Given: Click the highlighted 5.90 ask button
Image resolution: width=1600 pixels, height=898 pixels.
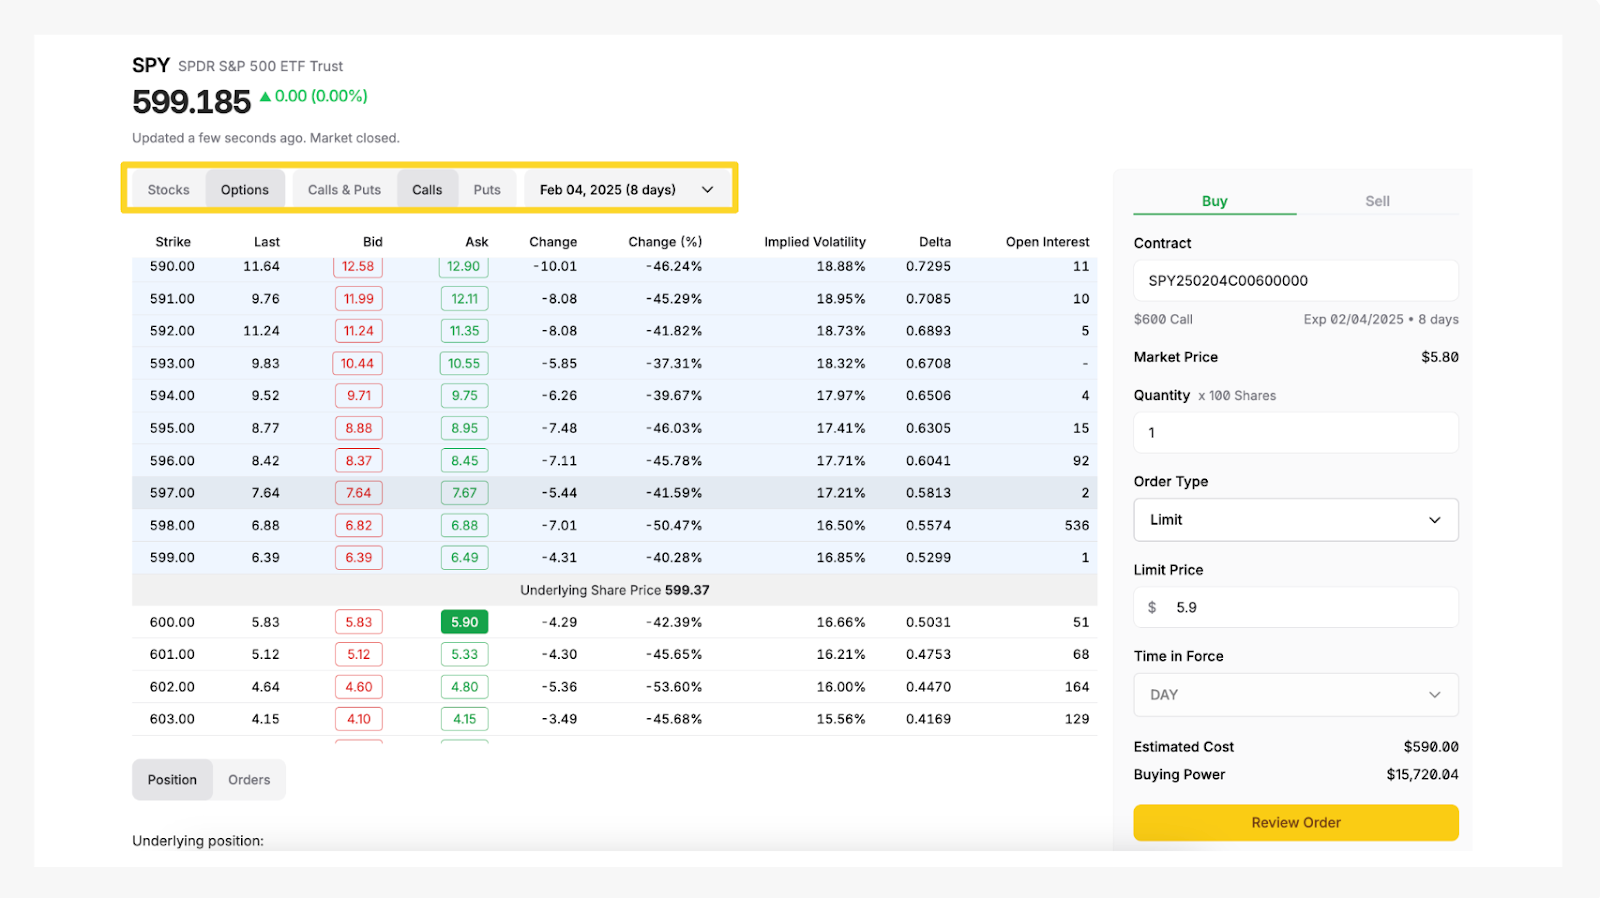Looking at the screenshot, I should 464,622.
